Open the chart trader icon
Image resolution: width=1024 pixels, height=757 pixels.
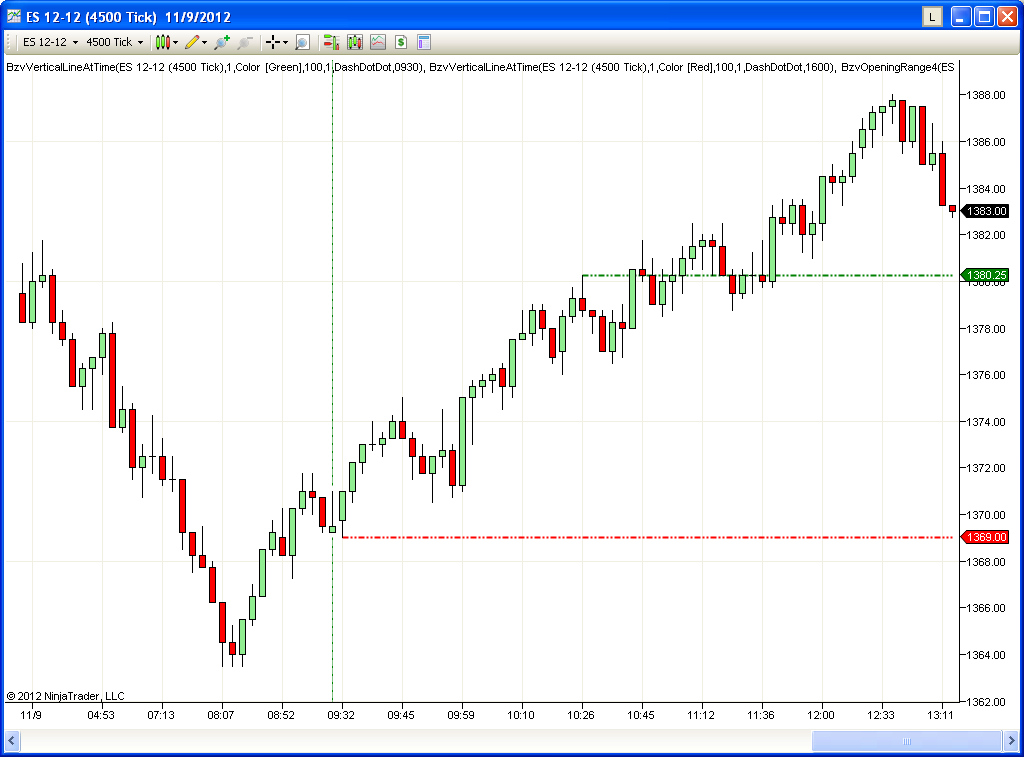tap(331, 42)
